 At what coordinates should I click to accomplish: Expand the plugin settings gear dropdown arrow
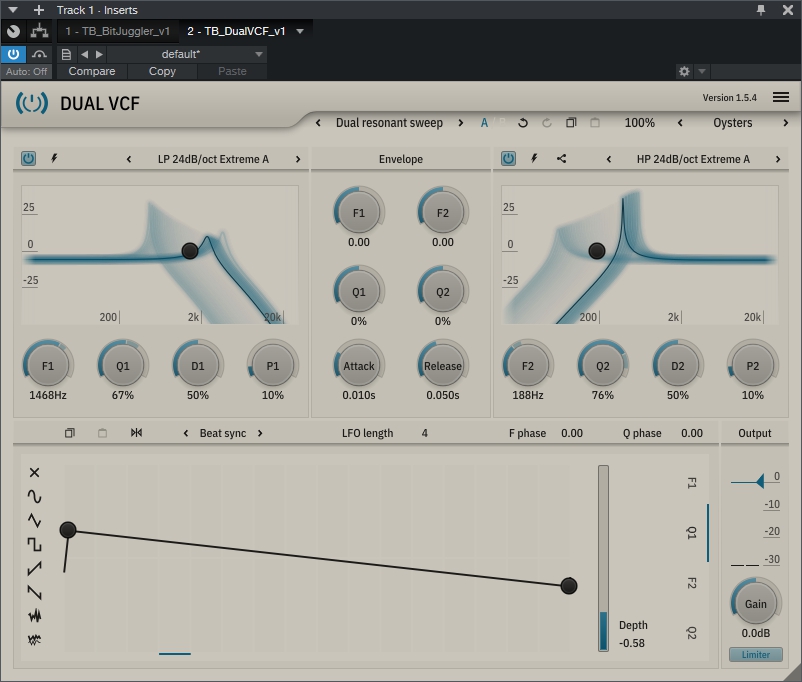pos(702,72)
